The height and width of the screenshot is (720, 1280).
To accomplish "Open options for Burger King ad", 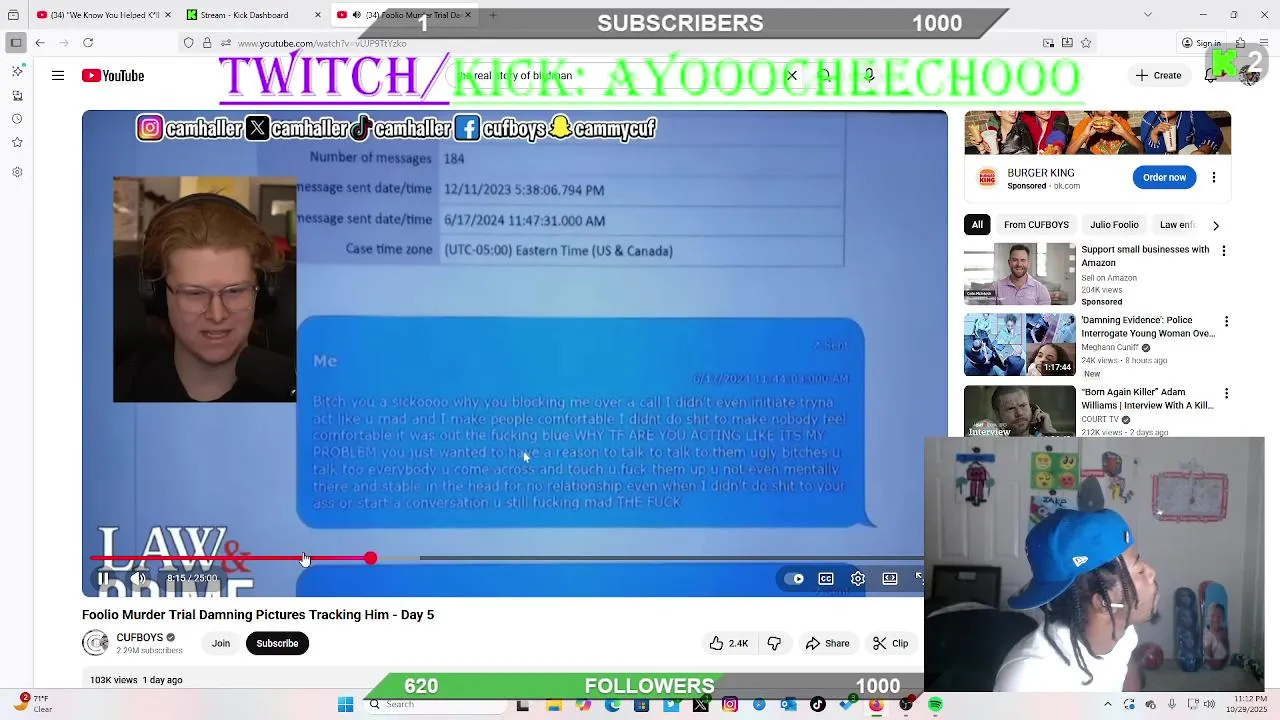I will (1214, 177).
